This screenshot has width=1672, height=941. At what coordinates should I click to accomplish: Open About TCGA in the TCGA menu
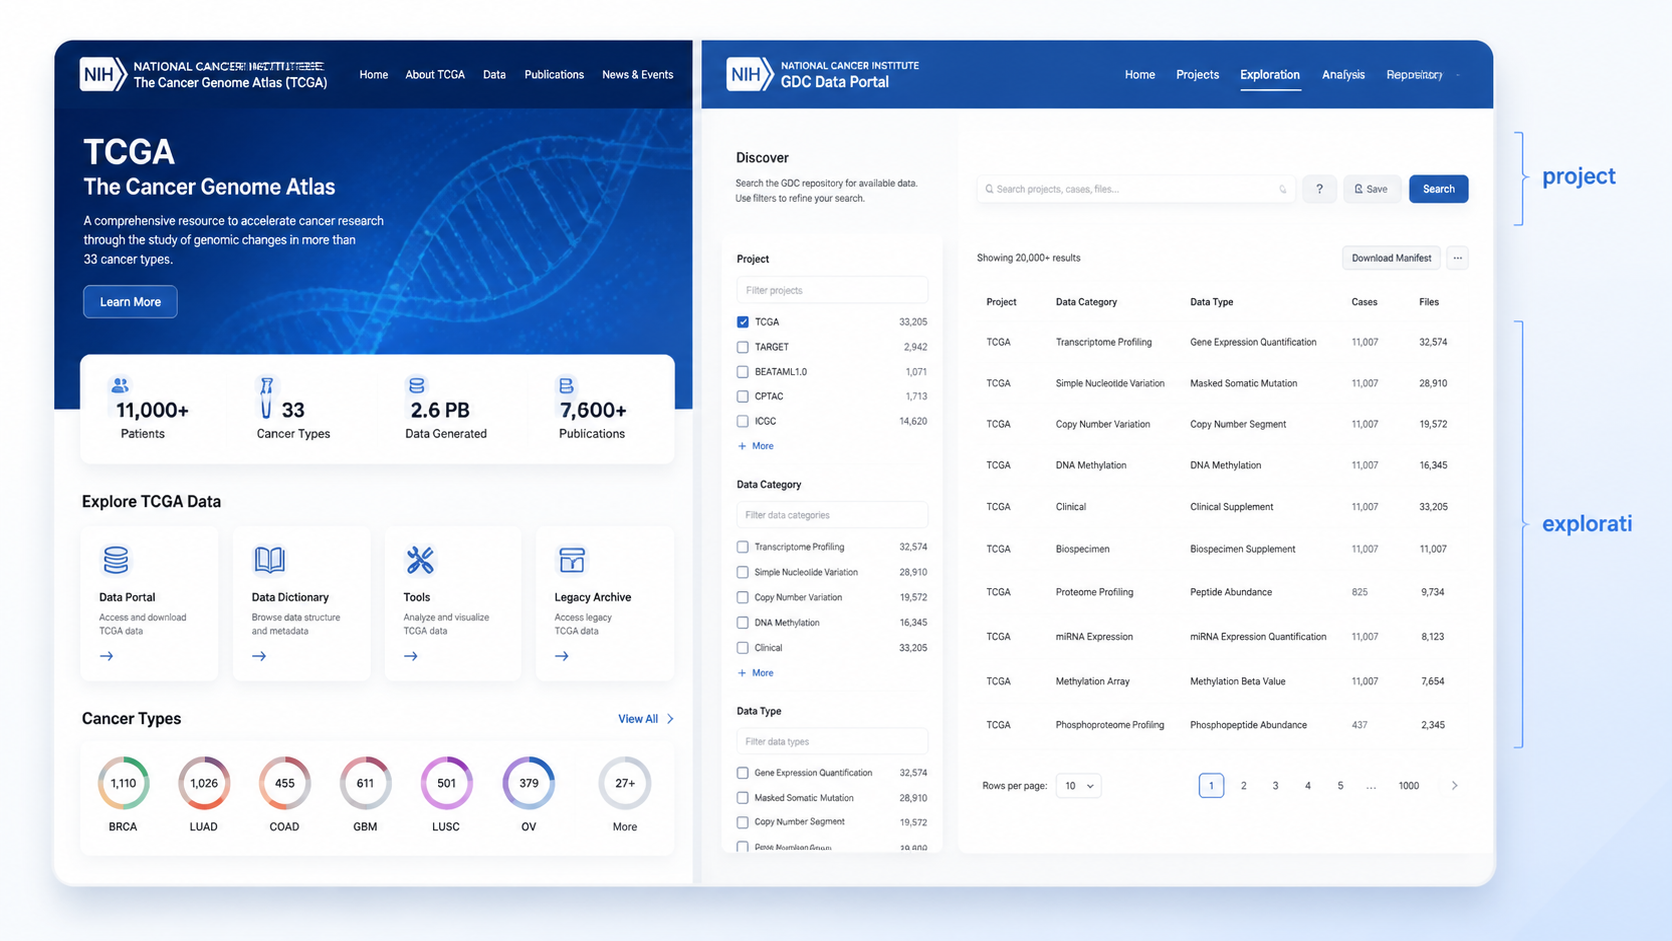point(435,75)
